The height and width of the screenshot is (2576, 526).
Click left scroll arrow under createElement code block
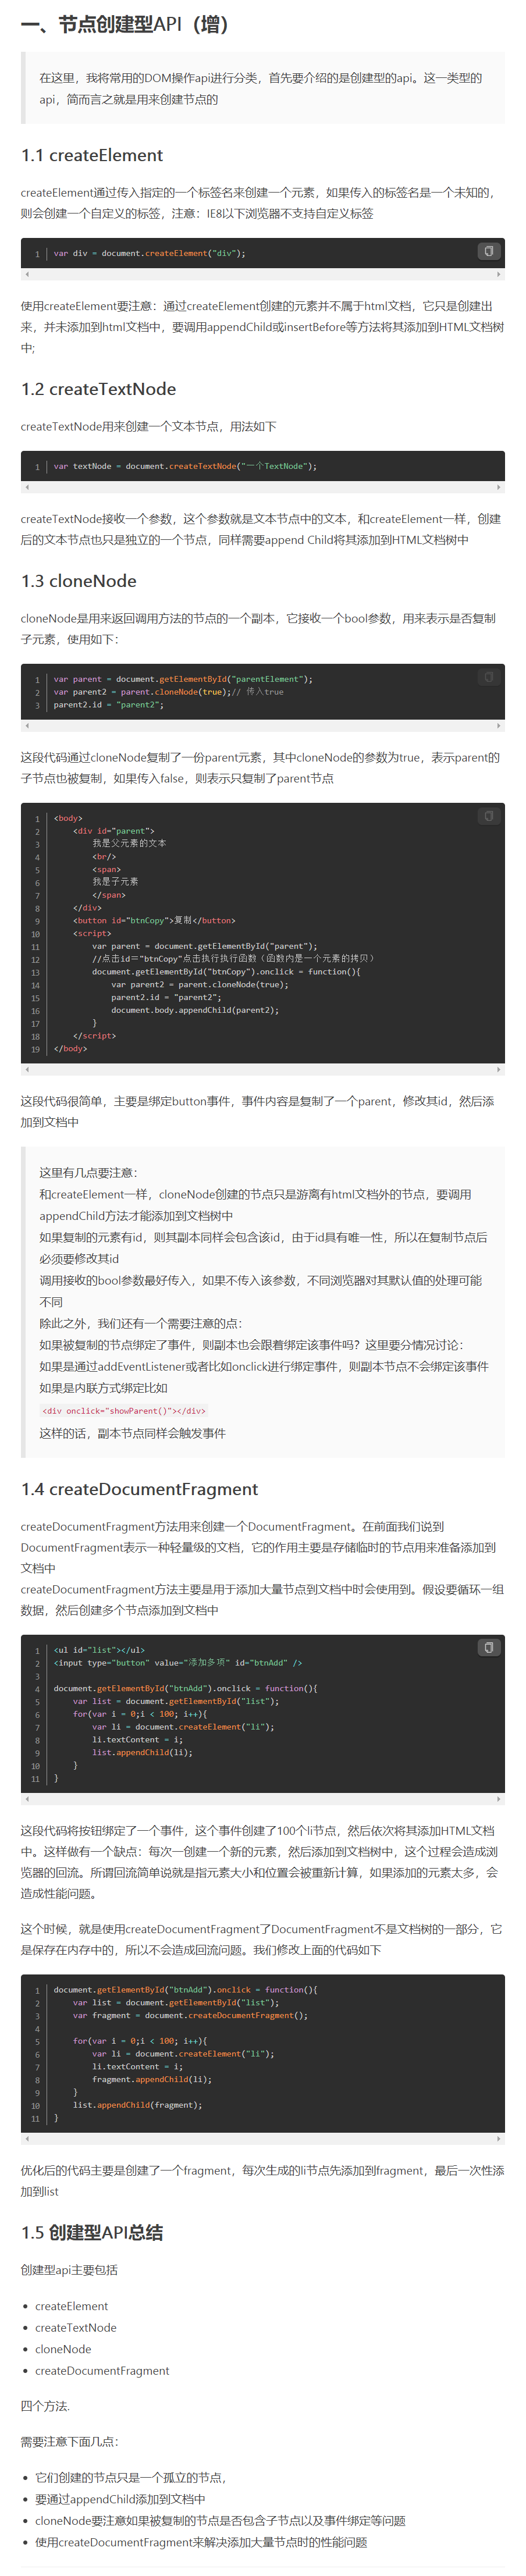tap(27, 274)
